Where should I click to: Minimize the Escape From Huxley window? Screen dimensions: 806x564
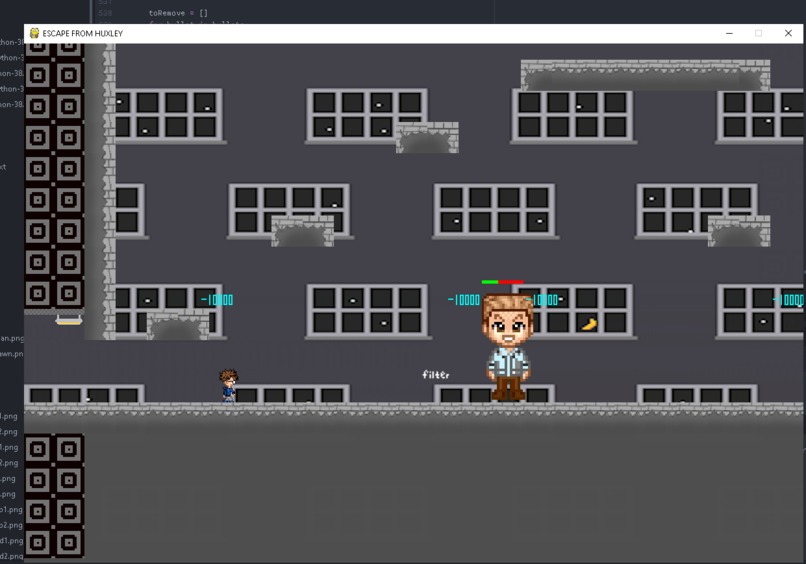729,33
